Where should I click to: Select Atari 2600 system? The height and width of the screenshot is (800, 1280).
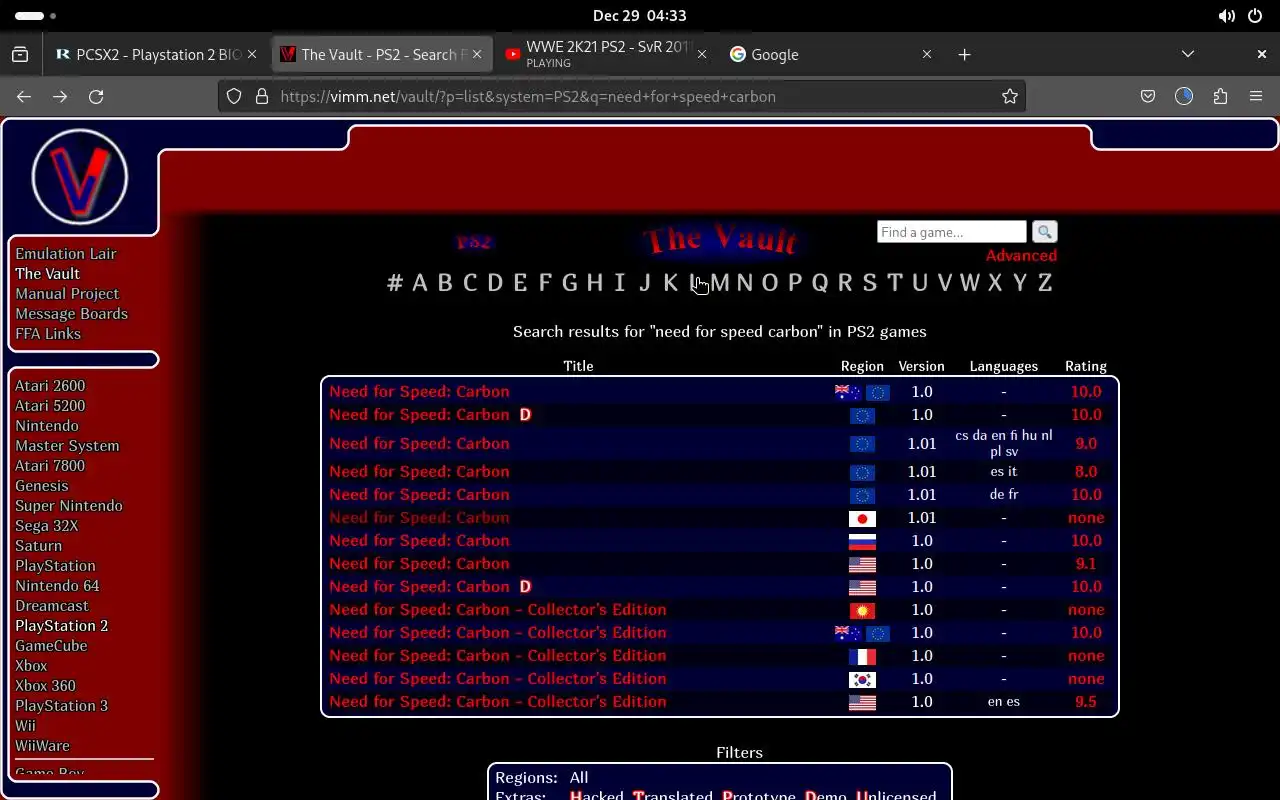(x=50, y=385)
